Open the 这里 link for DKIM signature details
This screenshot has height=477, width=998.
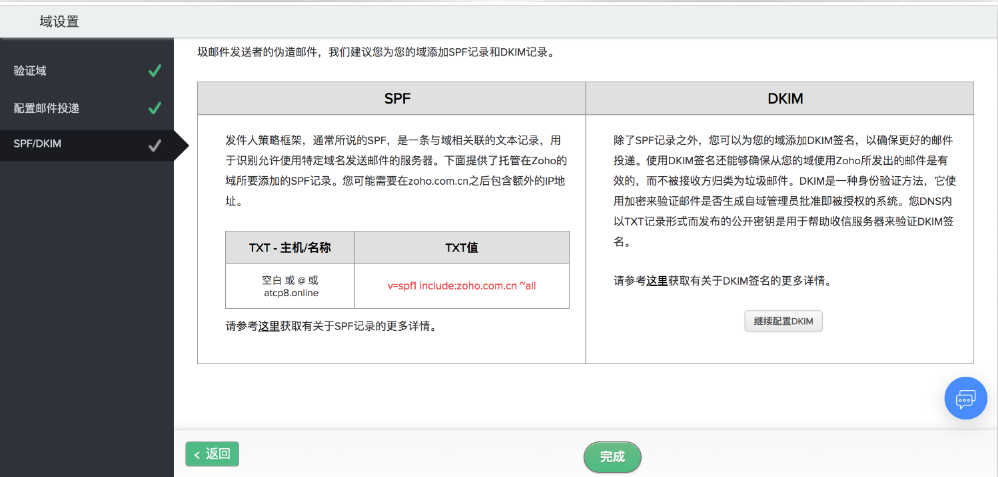pos(656,281)
